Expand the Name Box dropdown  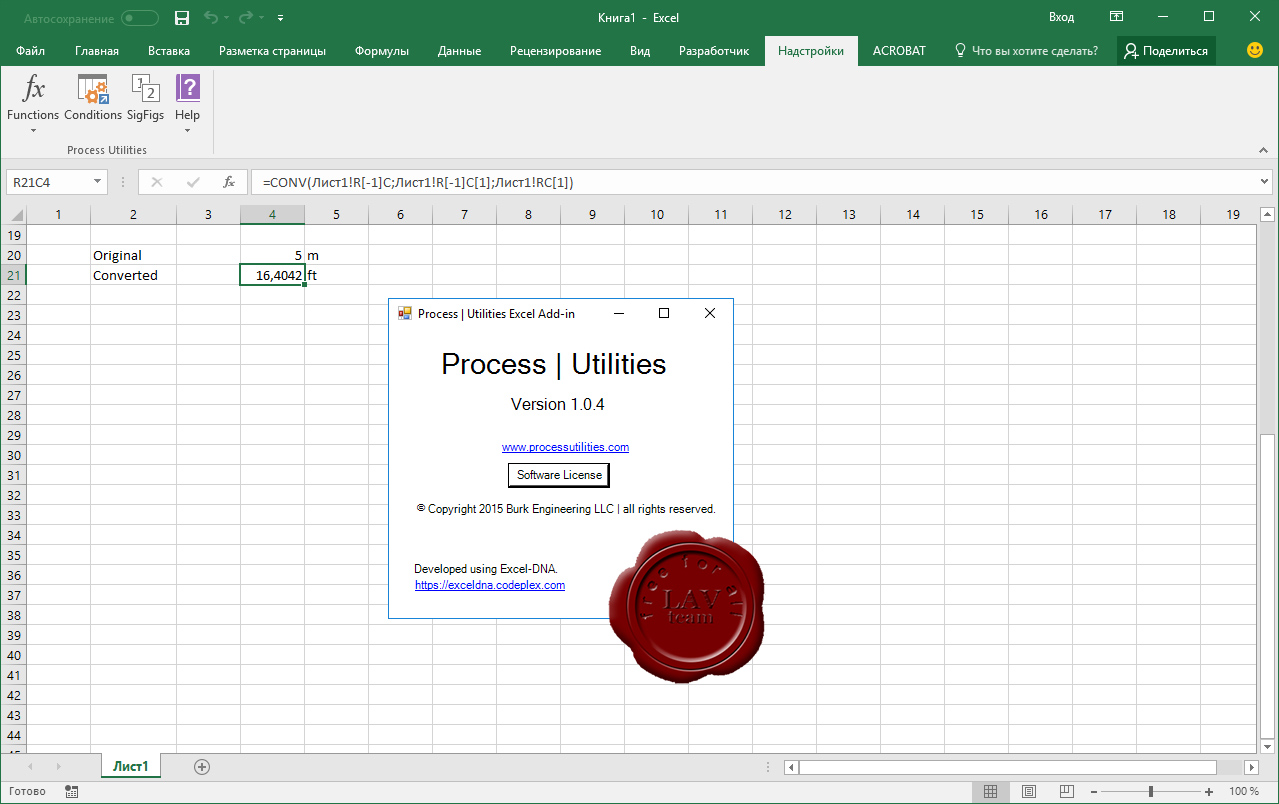point(97,182)
